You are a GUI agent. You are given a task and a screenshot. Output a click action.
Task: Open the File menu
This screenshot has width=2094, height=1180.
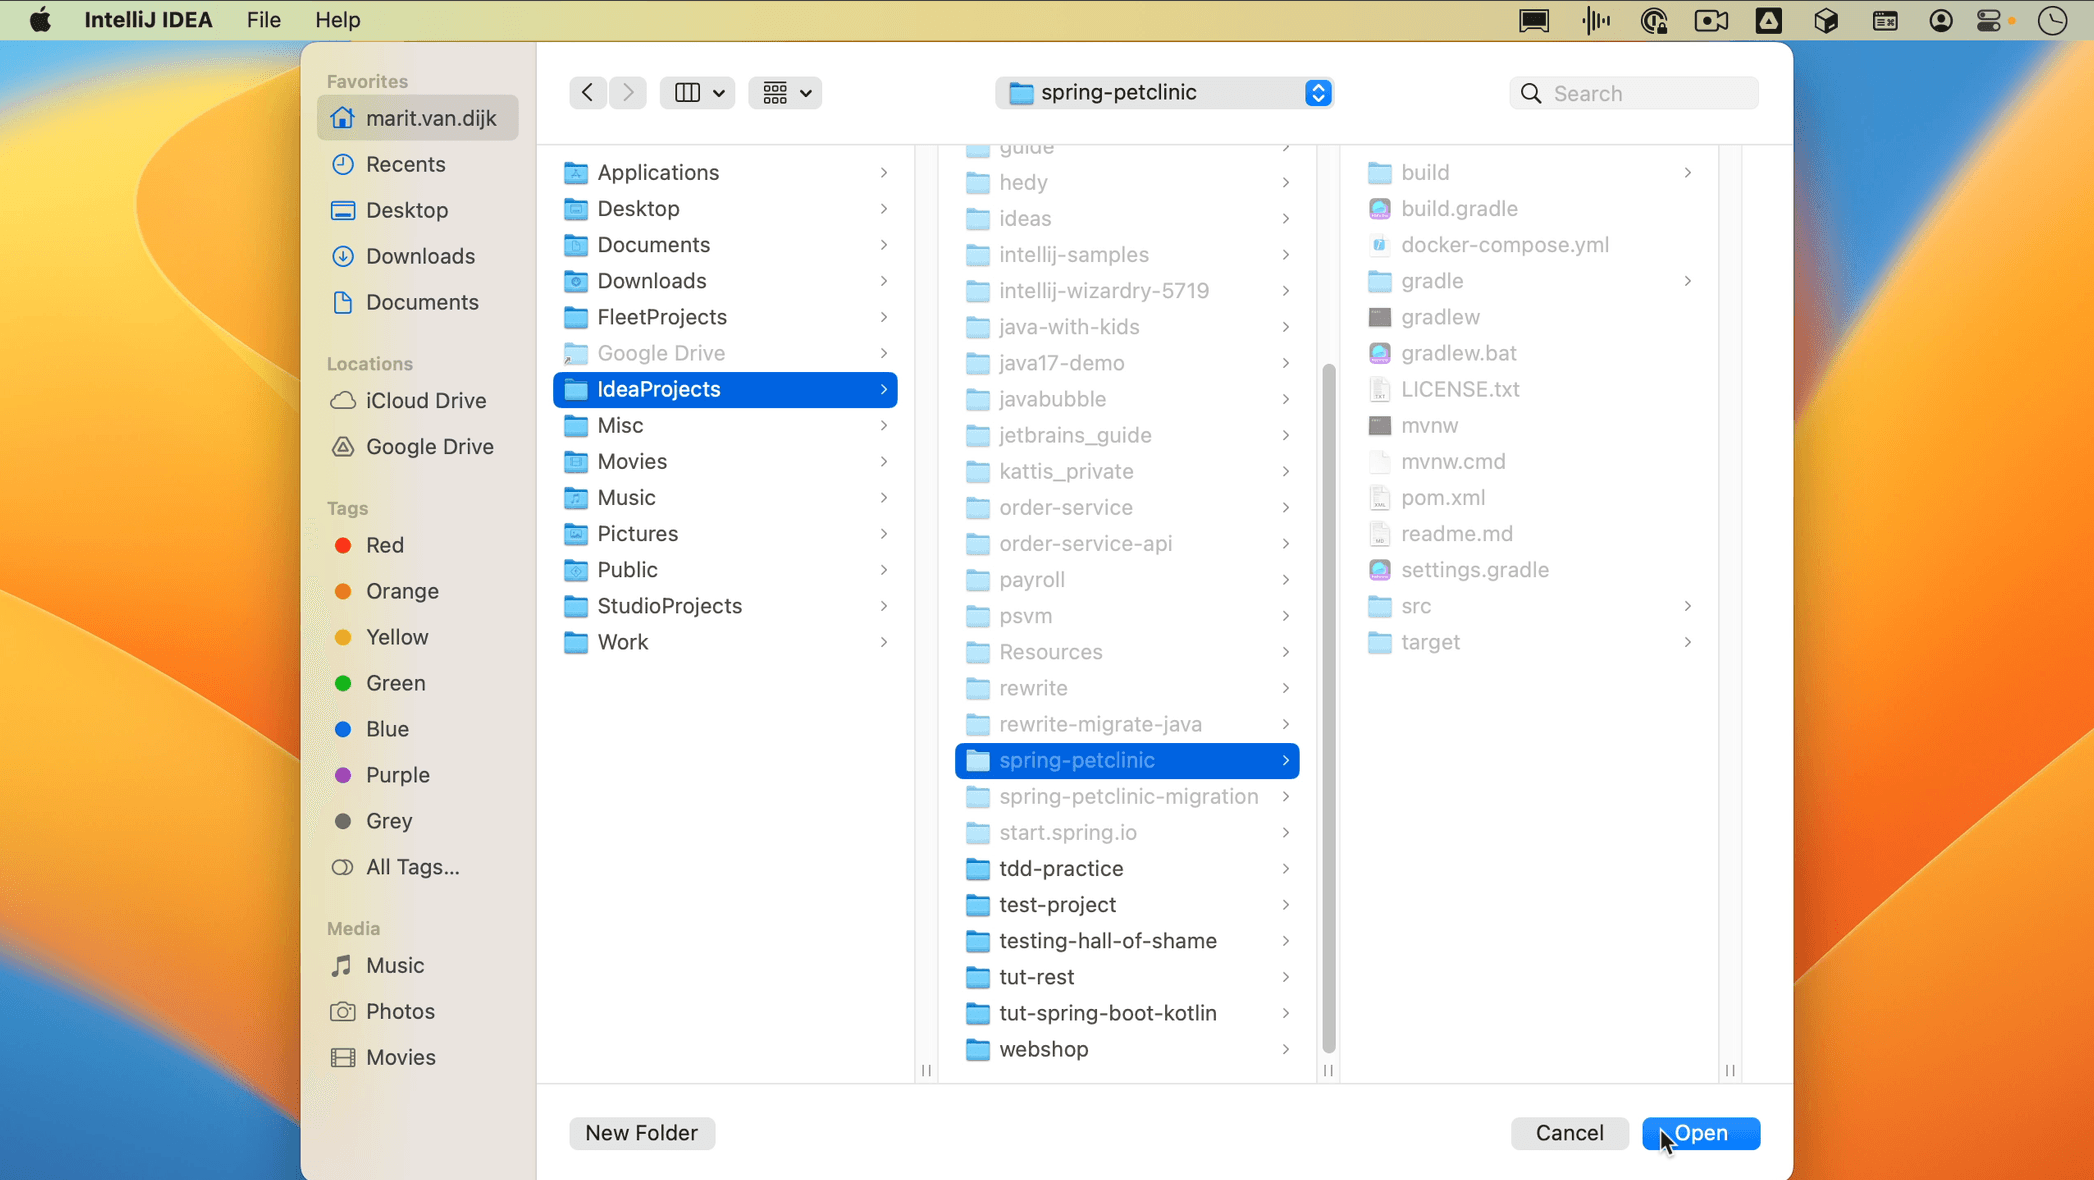[x=263, y=20]
